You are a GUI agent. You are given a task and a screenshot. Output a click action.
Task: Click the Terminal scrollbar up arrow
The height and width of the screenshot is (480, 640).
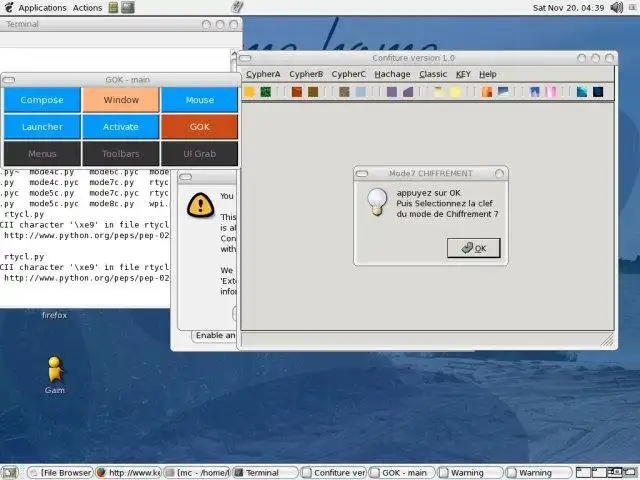tap(234, 53)
